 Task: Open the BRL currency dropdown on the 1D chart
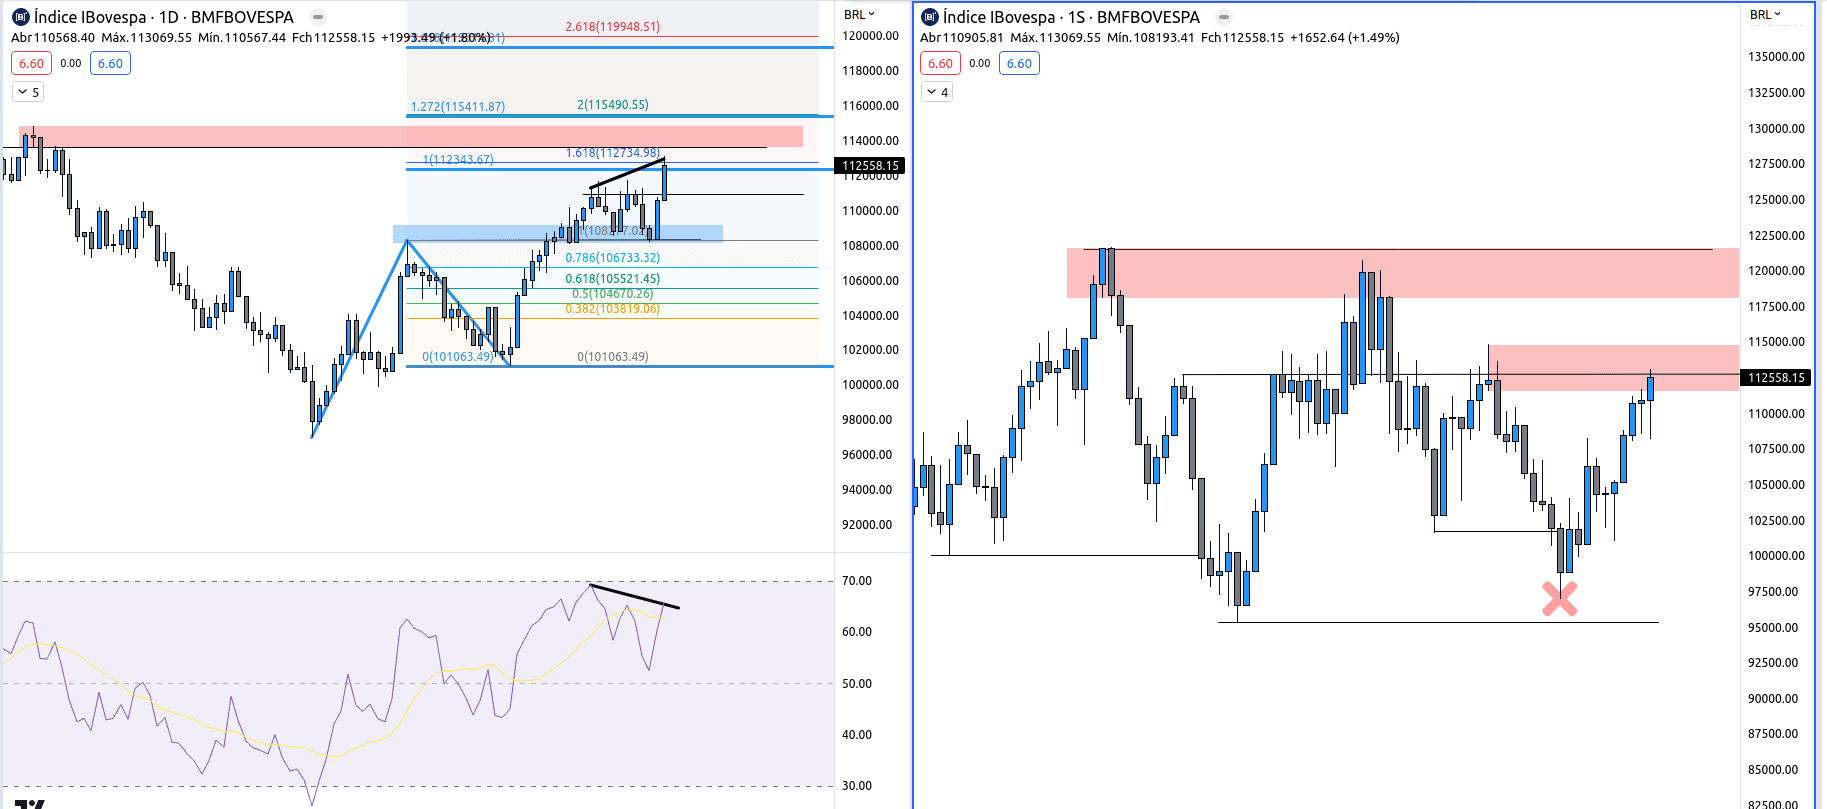(859, 14)
